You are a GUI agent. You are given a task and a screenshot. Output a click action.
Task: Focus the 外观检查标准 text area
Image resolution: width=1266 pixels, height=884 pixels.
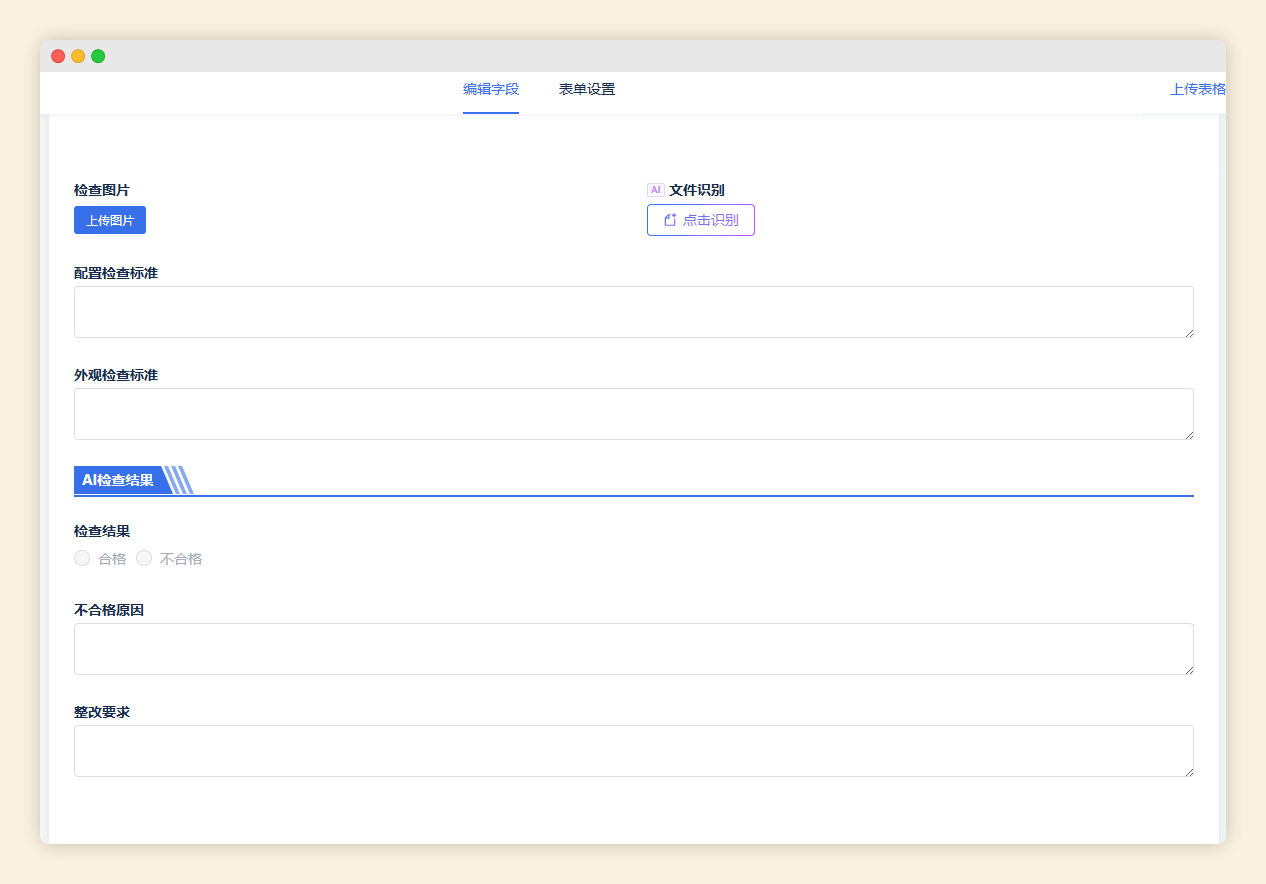click(x=634, y=414)
